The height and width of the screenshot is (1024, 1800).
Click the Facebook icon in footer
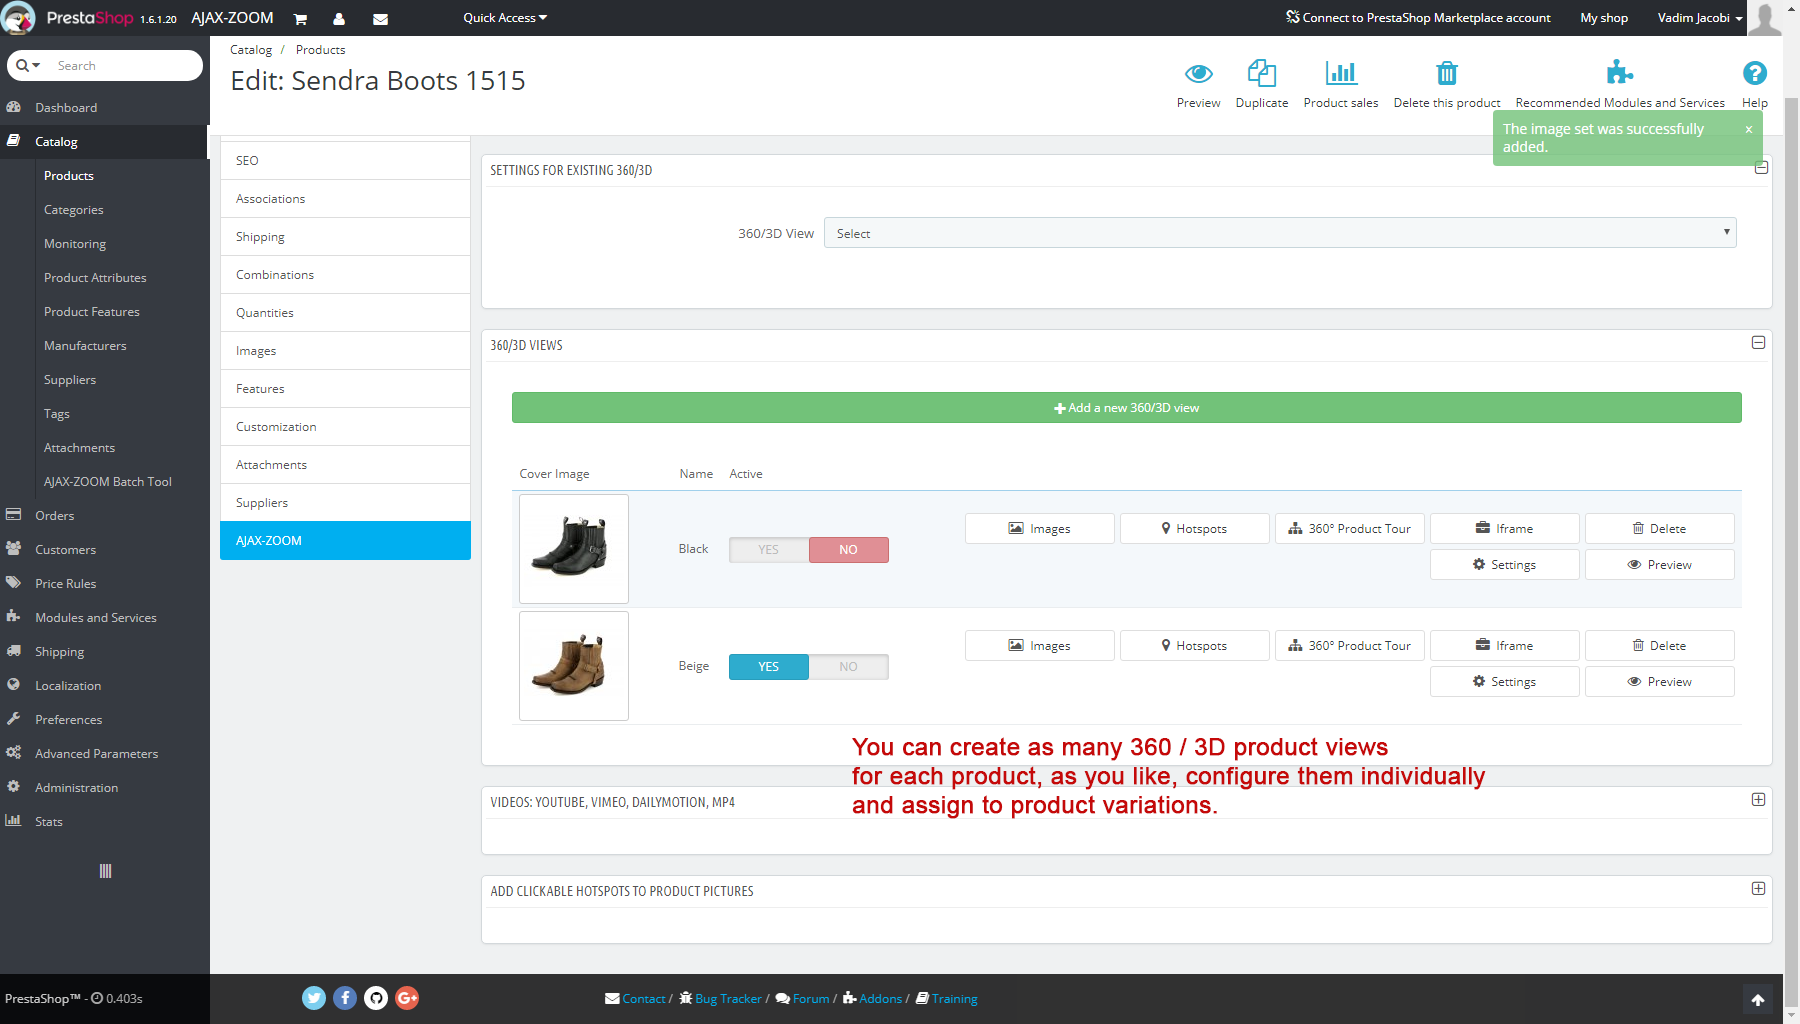click(345, 998)
